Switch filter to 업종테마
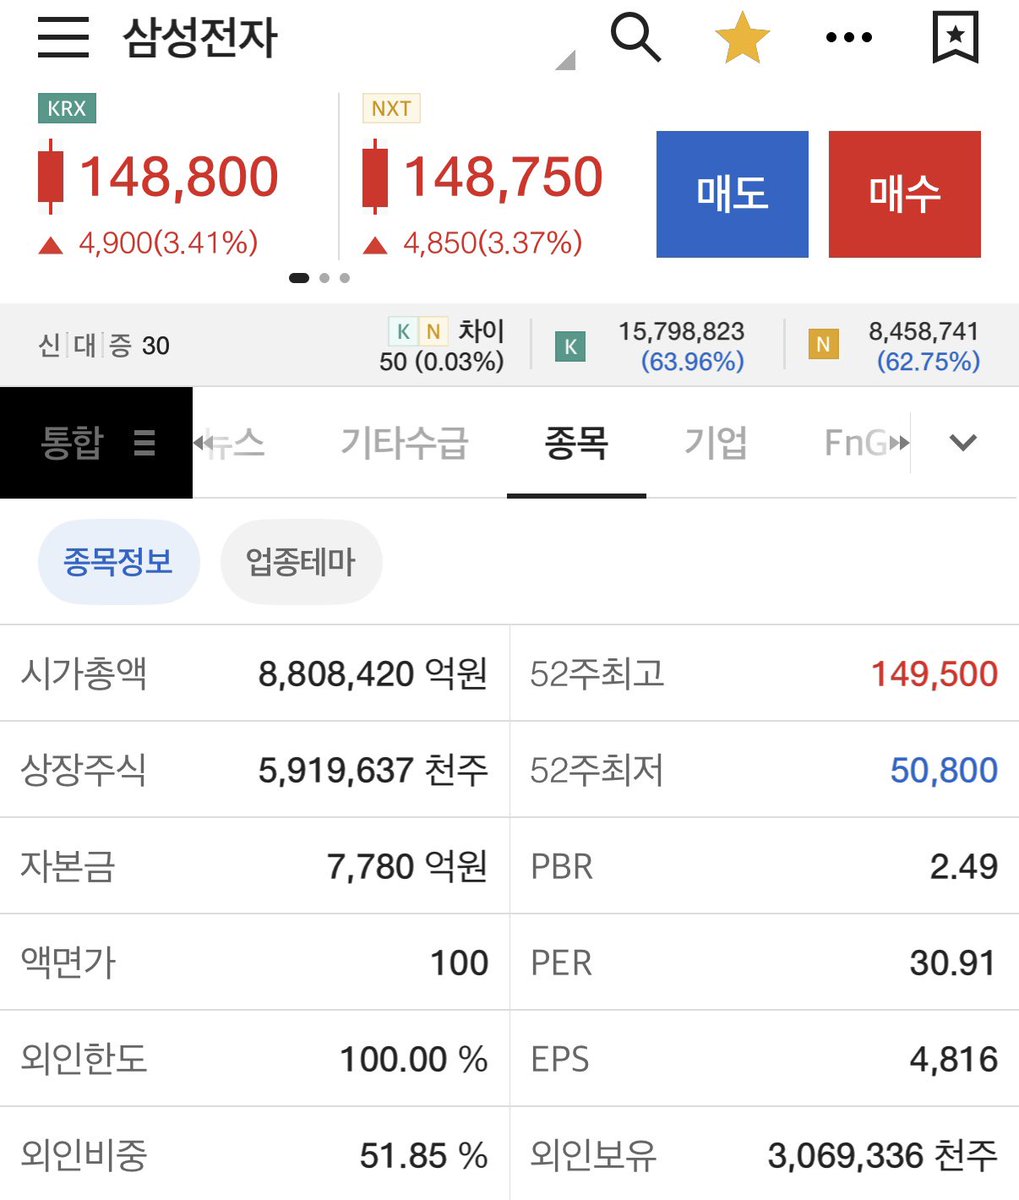 pos(301,561)
